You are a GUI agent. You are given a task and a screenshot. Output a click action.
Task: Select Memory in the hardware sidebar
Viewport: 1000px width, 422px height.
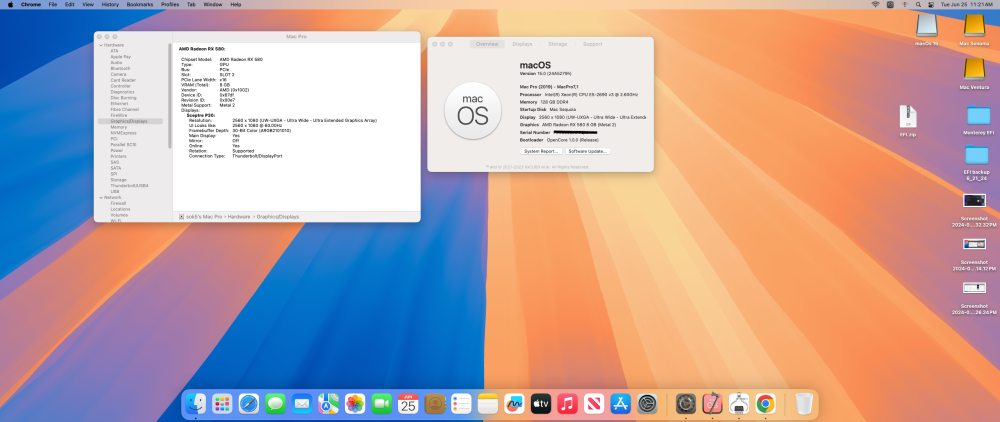(x=119, y=127)
